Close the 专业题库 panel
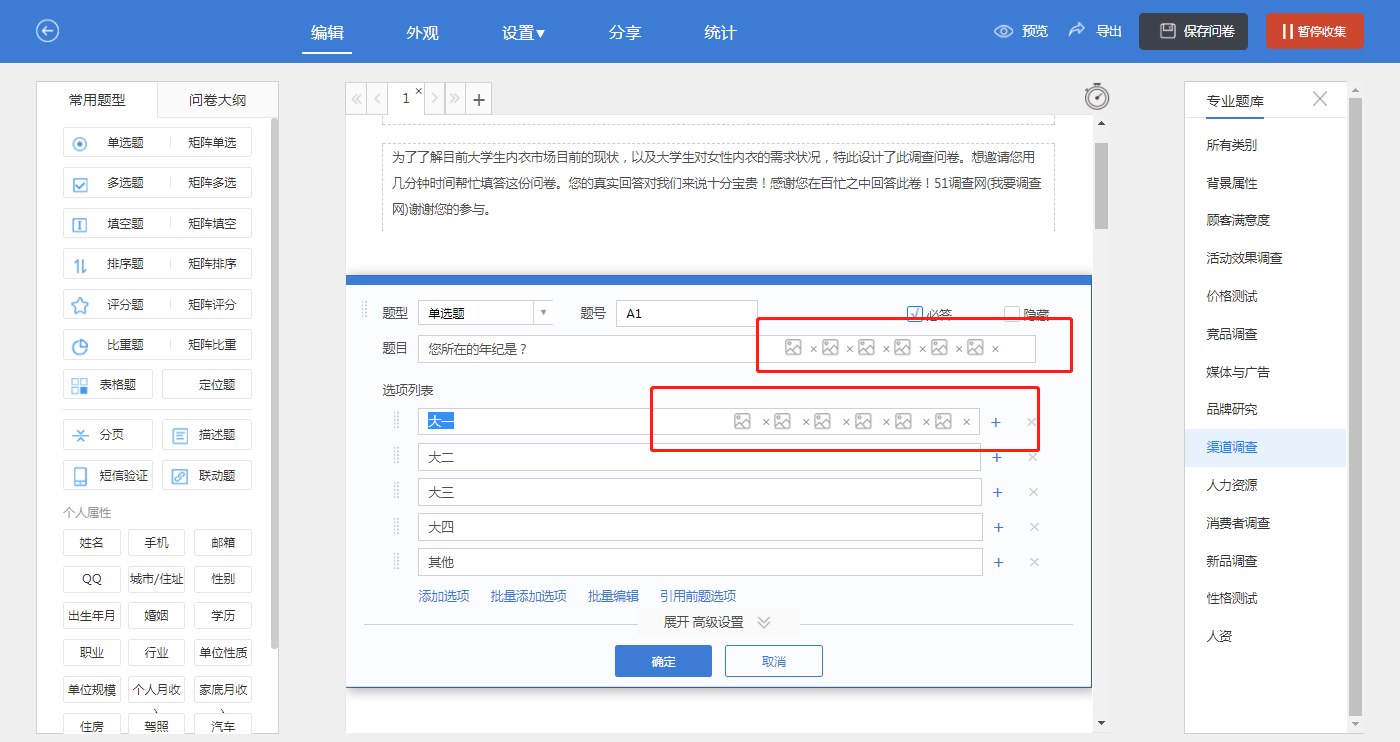The image size is (1400, 742). pyautogui.click(x=1320, y=99)
